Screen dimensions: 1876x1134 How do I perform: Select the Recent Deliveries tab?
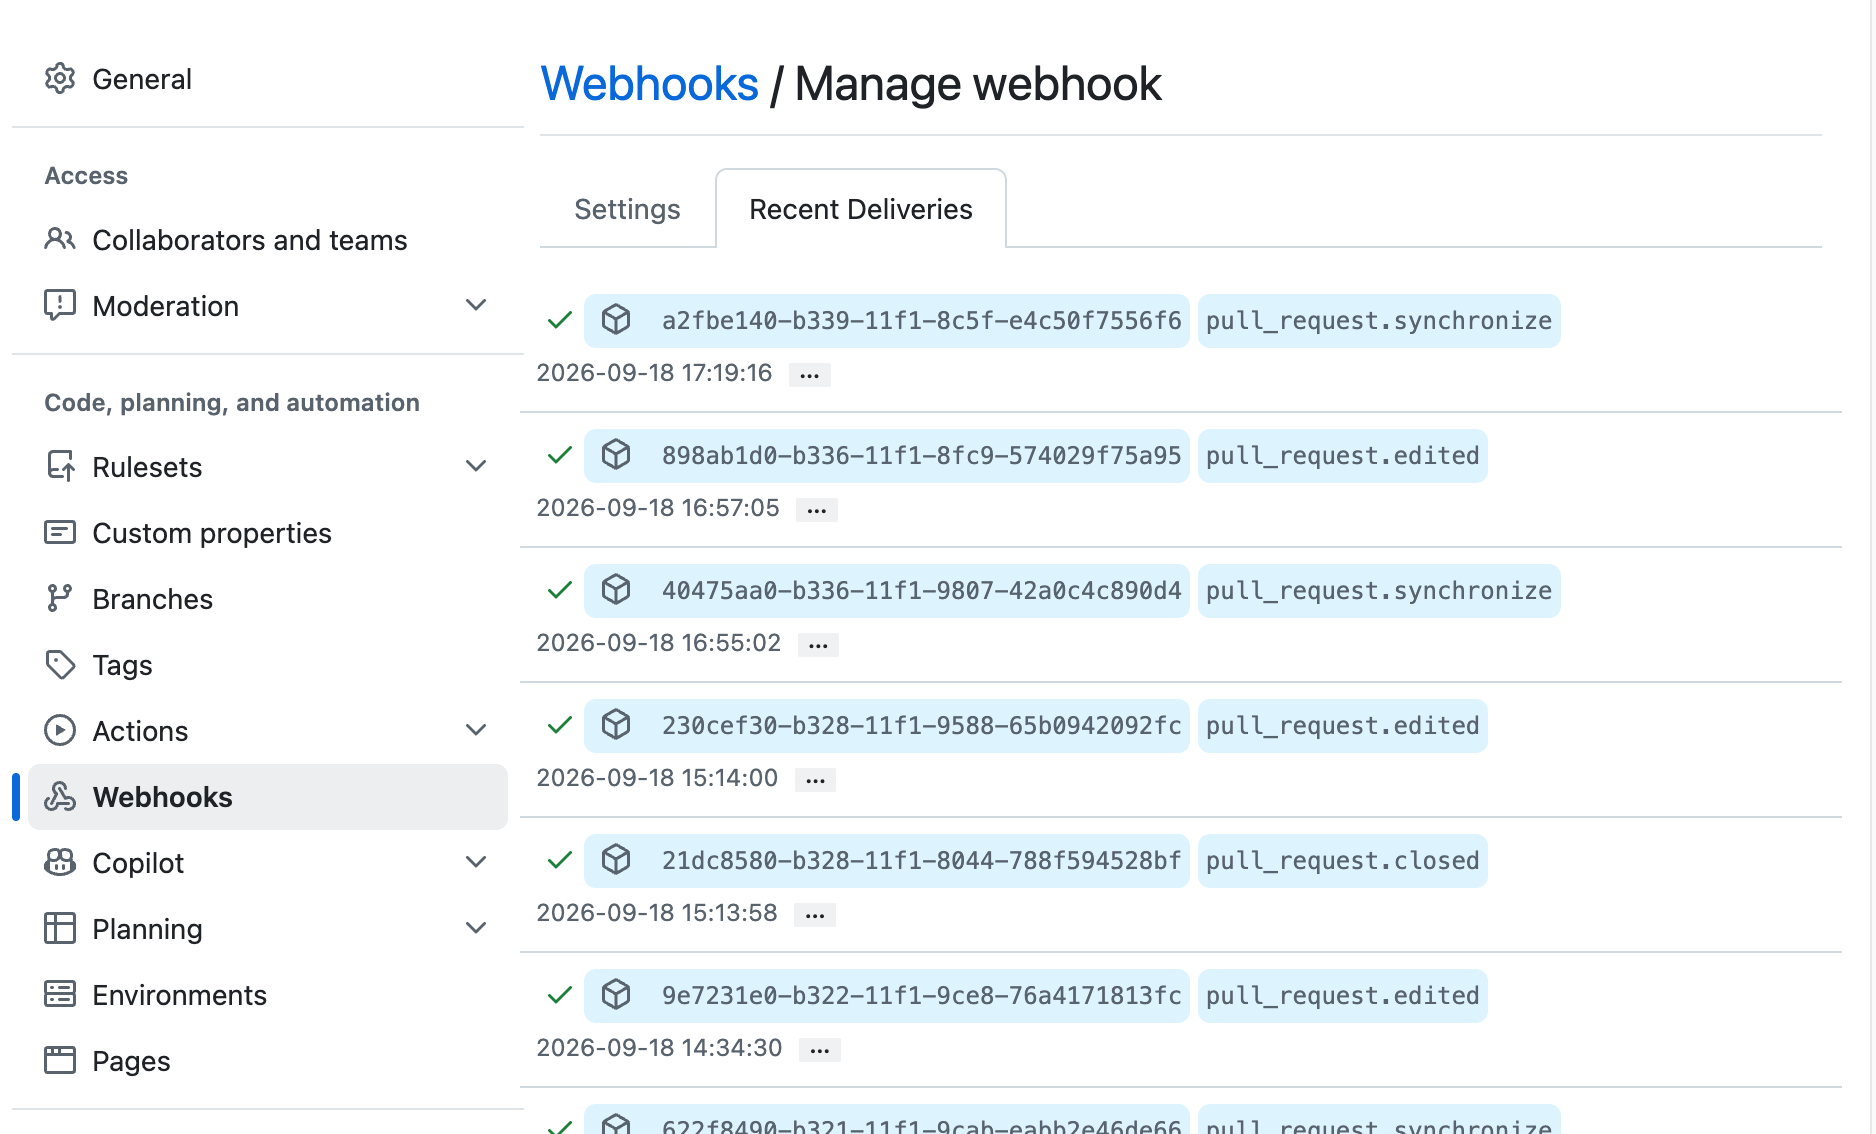pos(861,209)
